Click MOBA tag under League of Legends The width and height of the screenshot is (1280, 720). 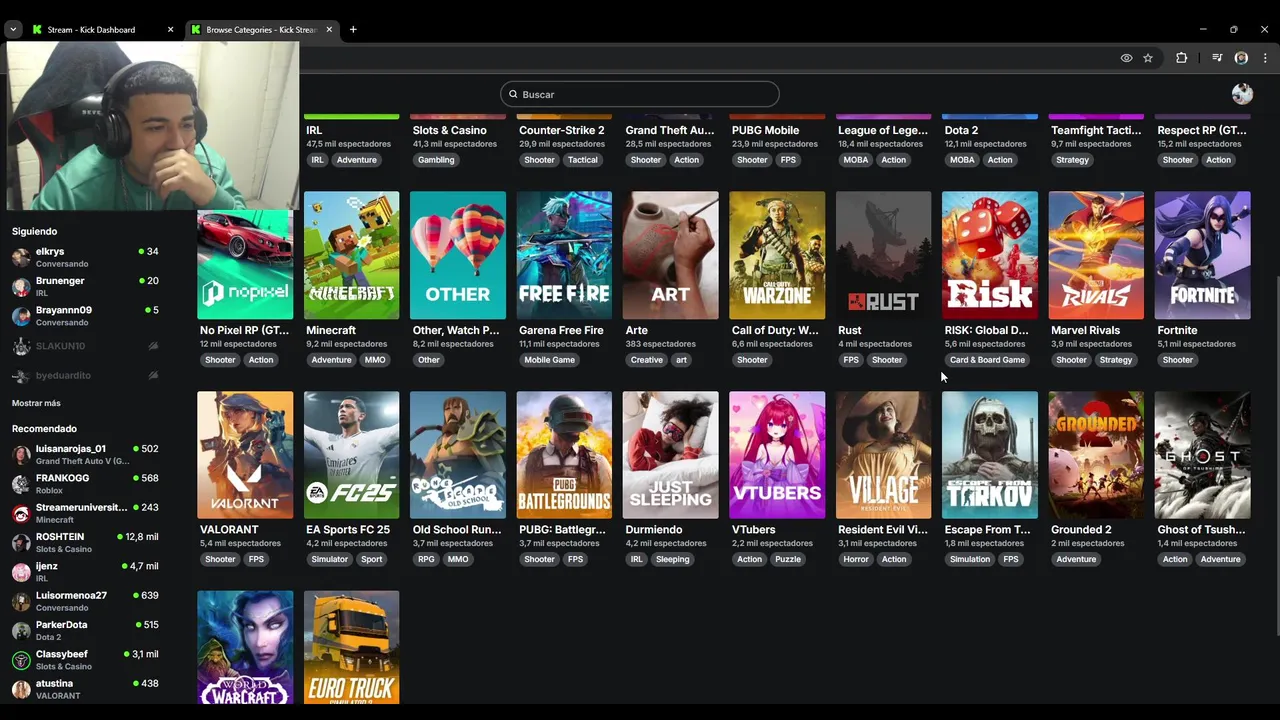pos(856,160)
